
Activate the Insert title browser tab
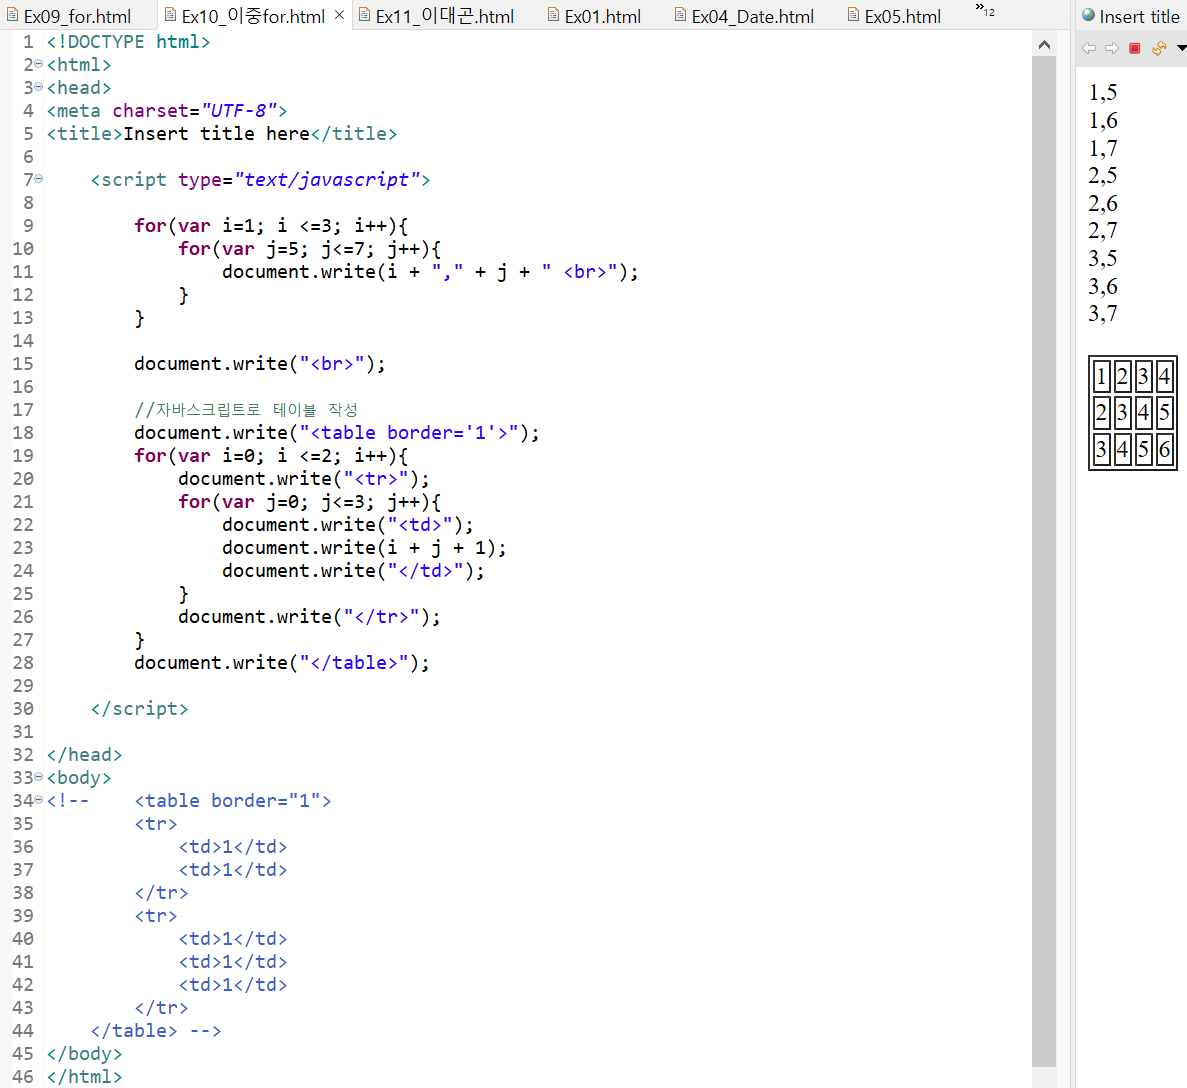click(1131, 16)
